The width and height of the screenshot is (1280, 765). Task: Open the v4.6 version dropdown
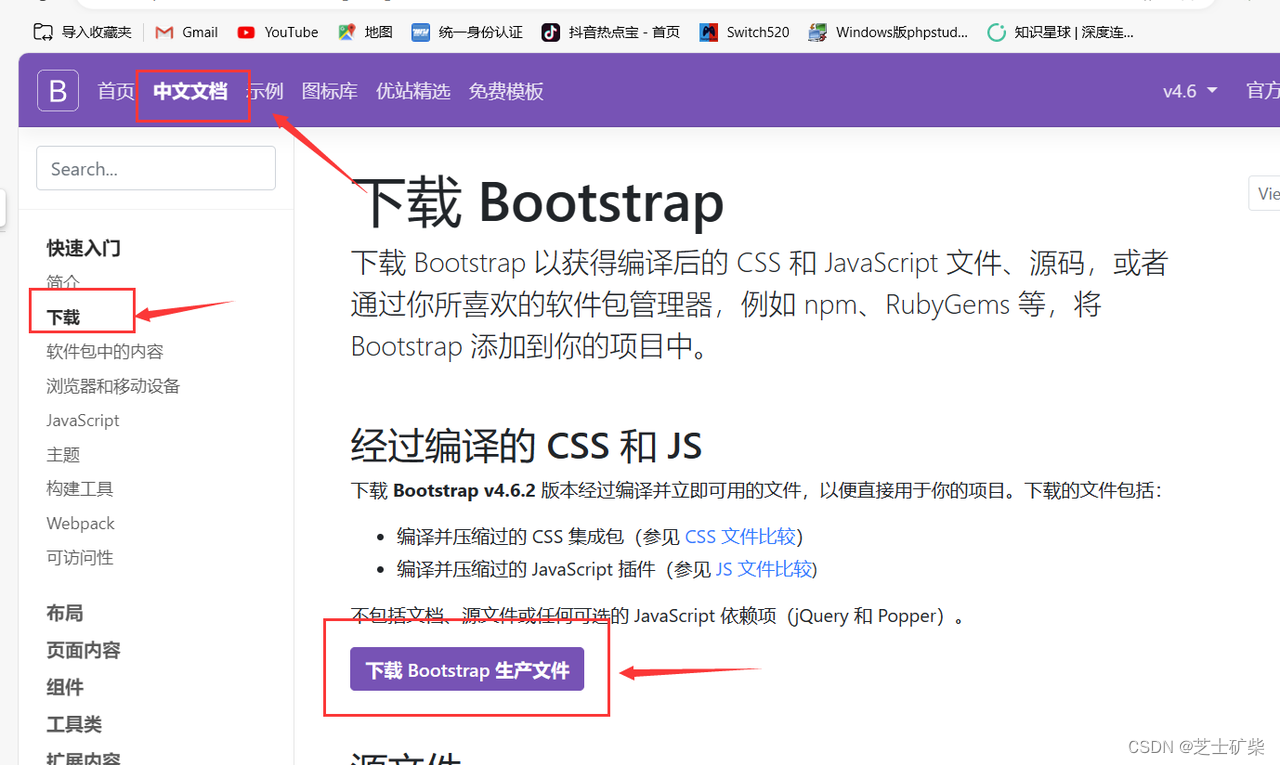click(x=1189, y=90)
